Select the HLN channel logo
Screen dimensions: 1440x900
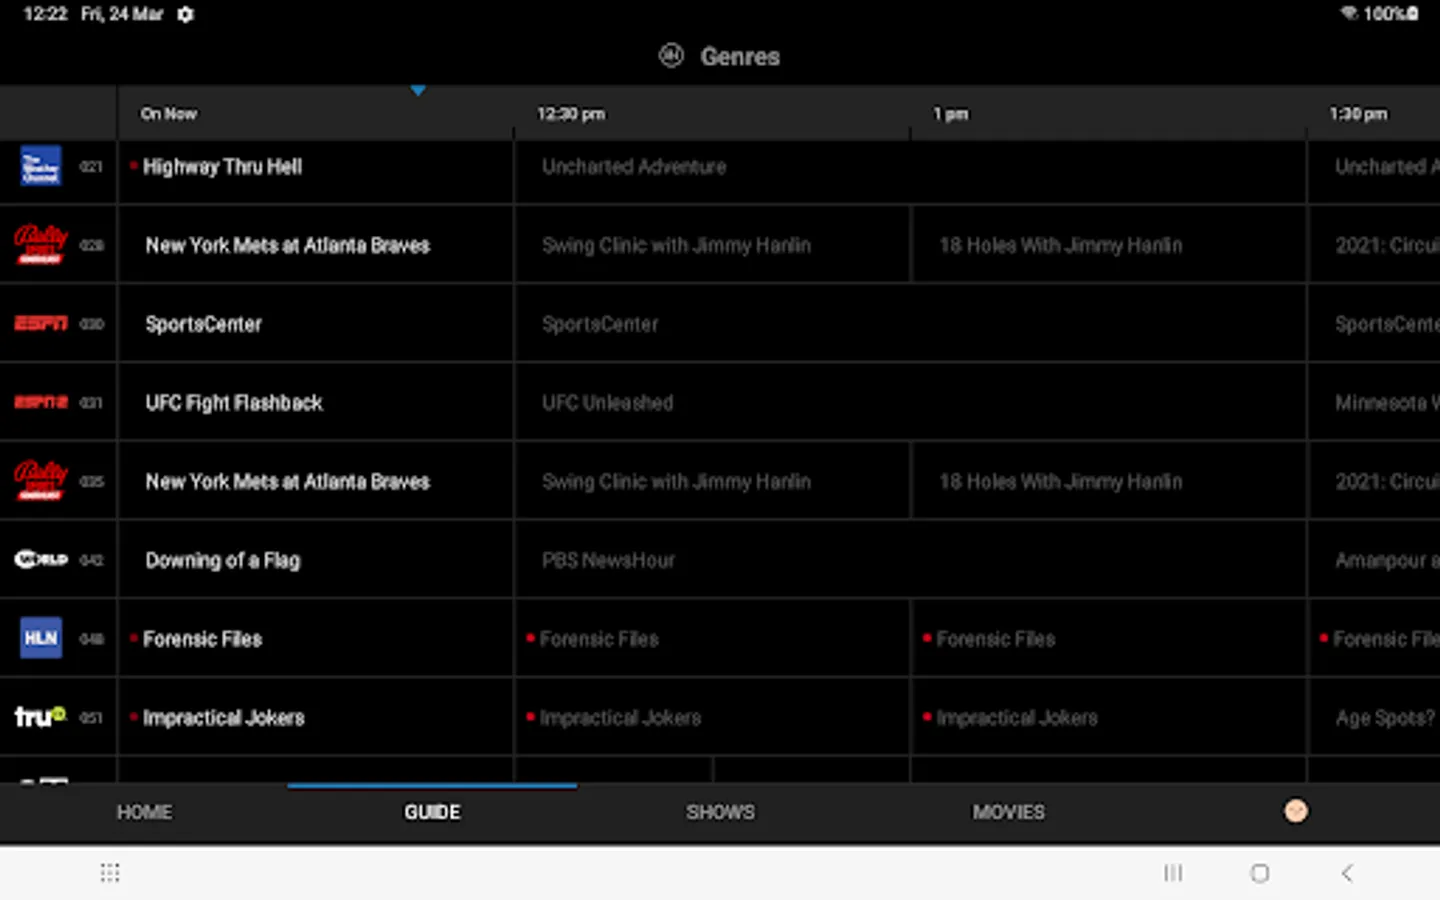pos(41,638)
